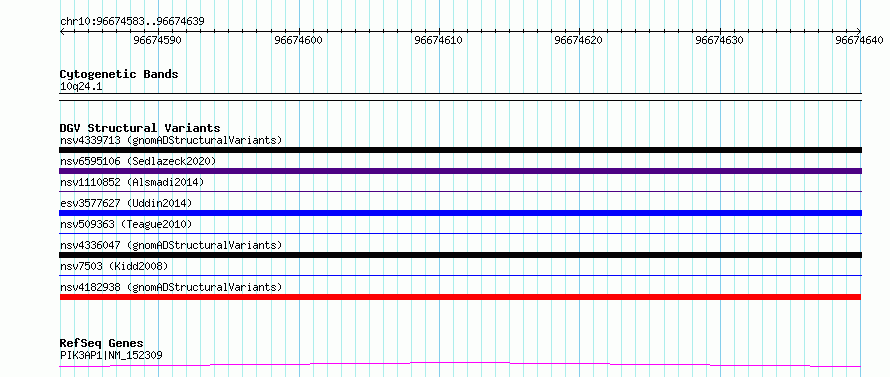Click the 96674630 ruler position
Screen dimensions: 890x377
point(720,40)
